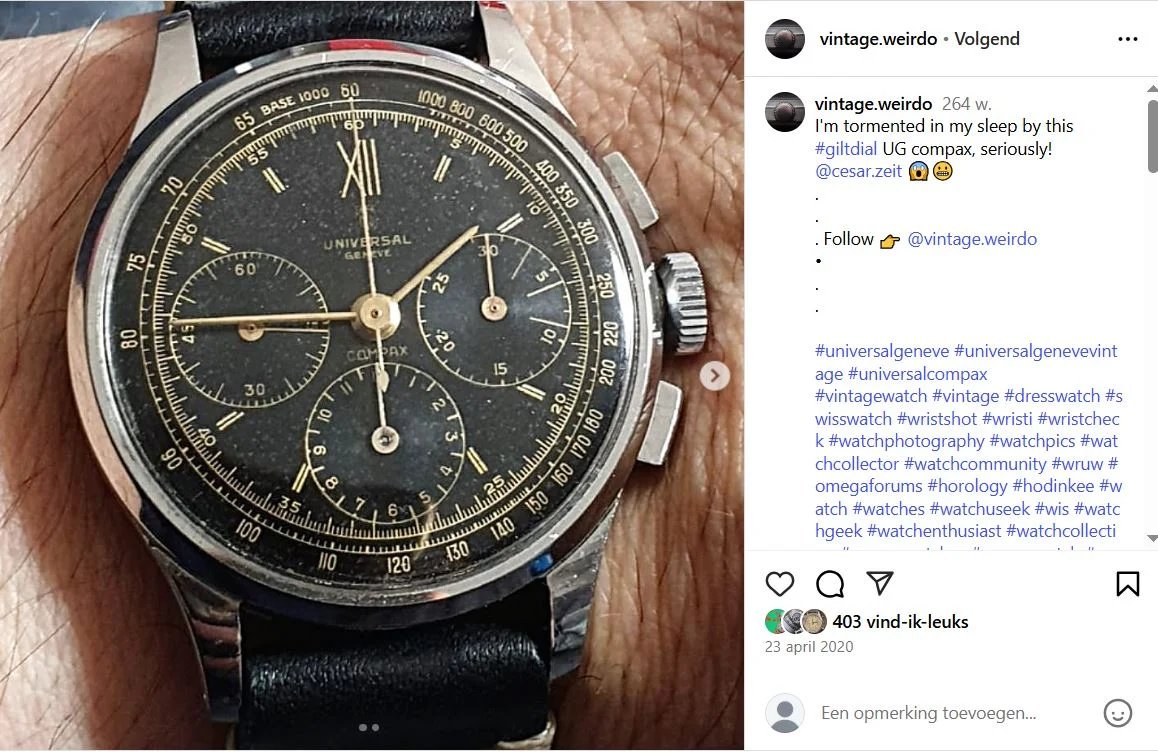
Task: Click the caption scrollbar down arrow
Action: (x=1152, y=539)
